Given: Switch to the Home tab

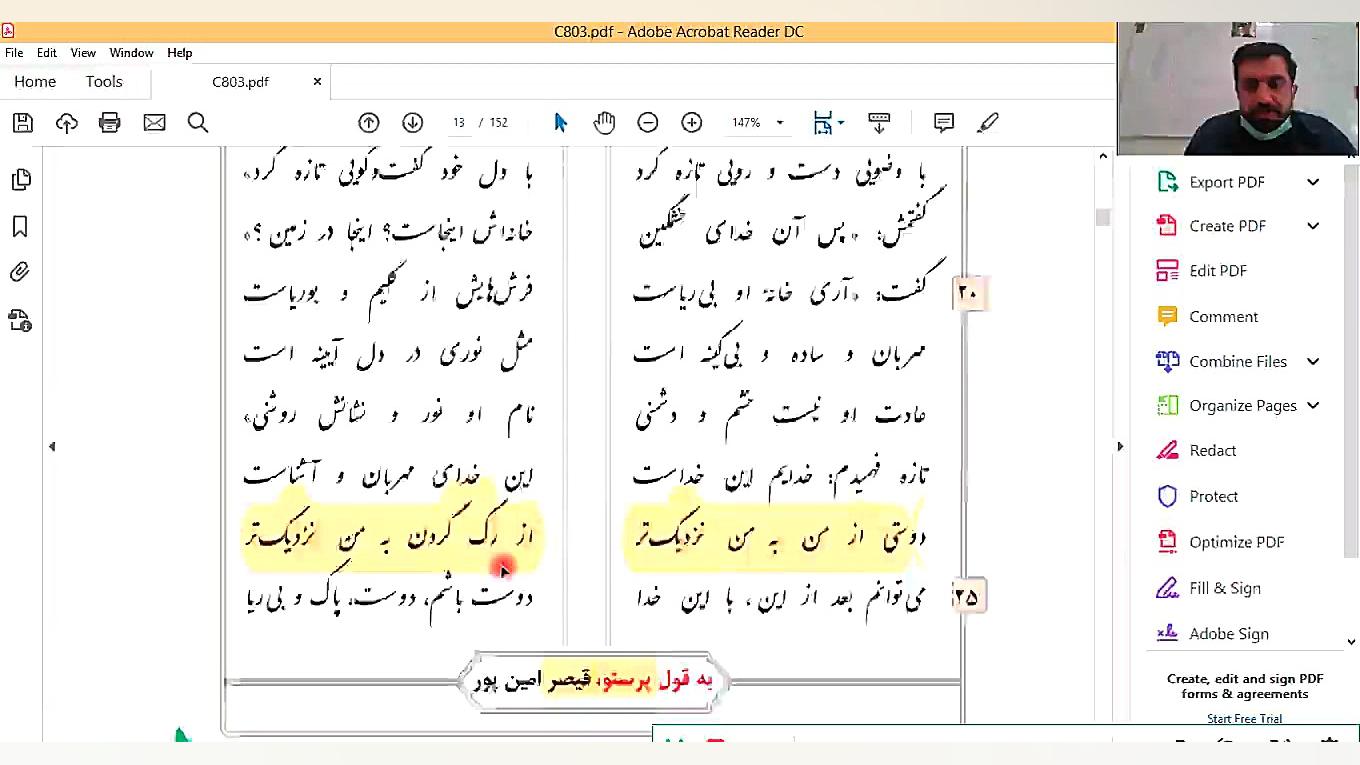Looking at the screenshot, I should [x=34, y=81].
